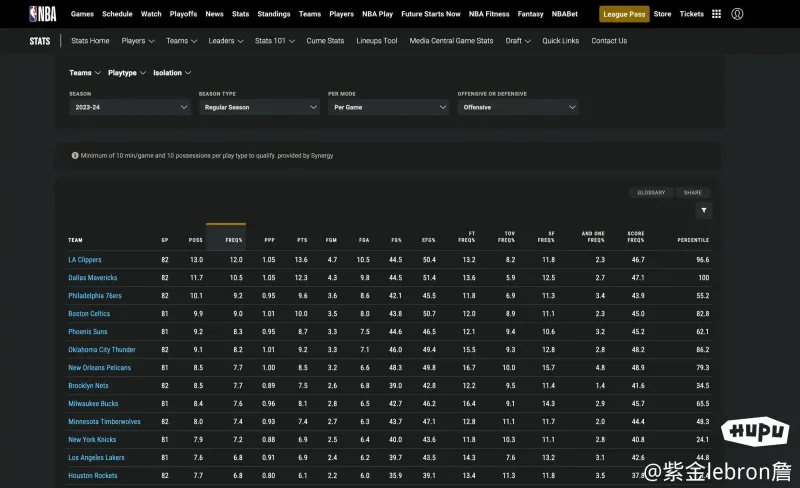Expand the Players stats submenu
Viewport: 800px width, 488px height.
coord(138,41)
